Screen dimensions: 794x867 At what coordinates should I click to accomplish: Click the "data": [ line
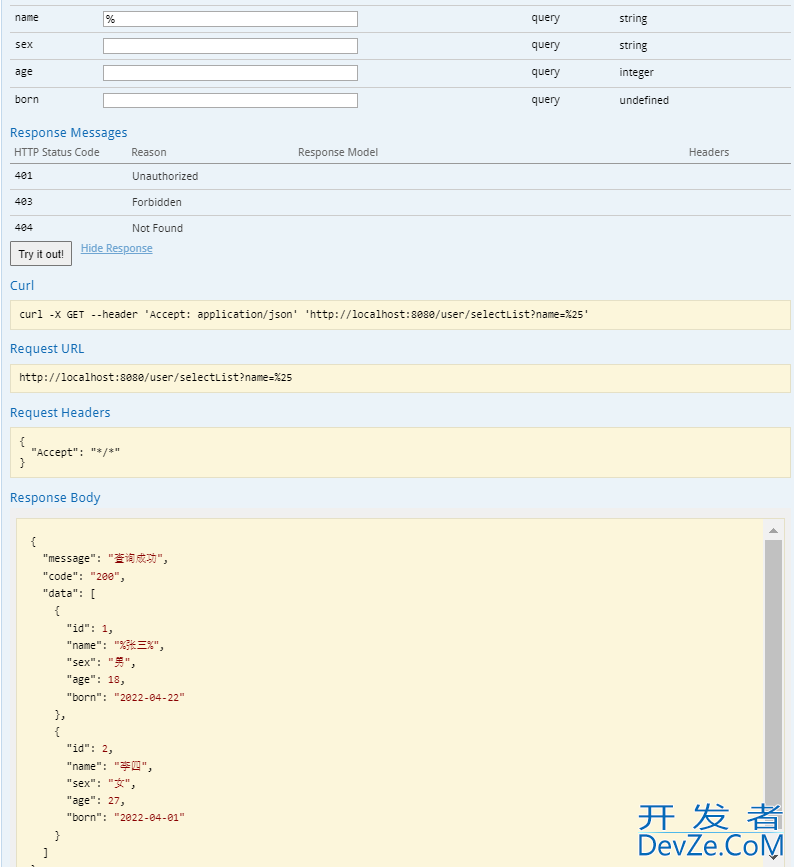tap(69, 593)
